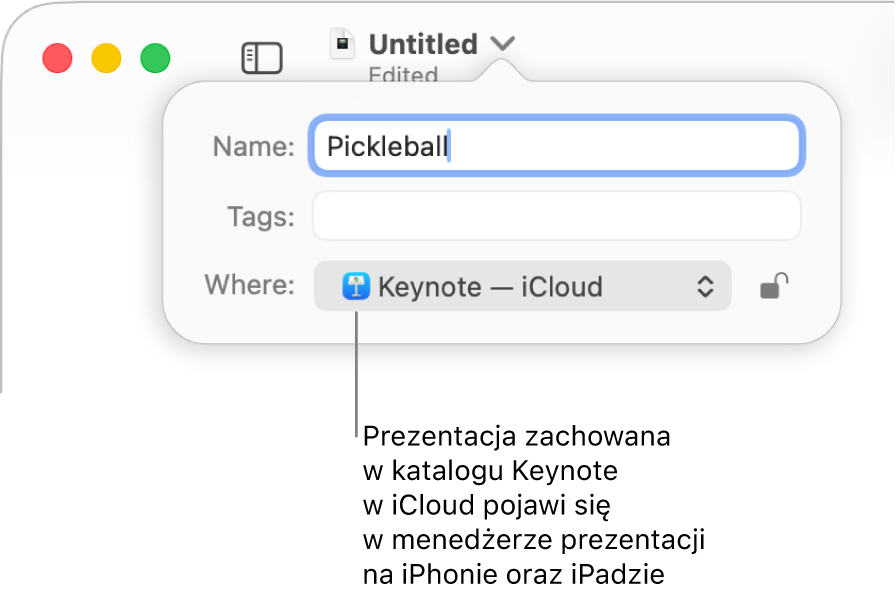
Task: Expand the chevron next to Untitled
Action: (504, 44)
